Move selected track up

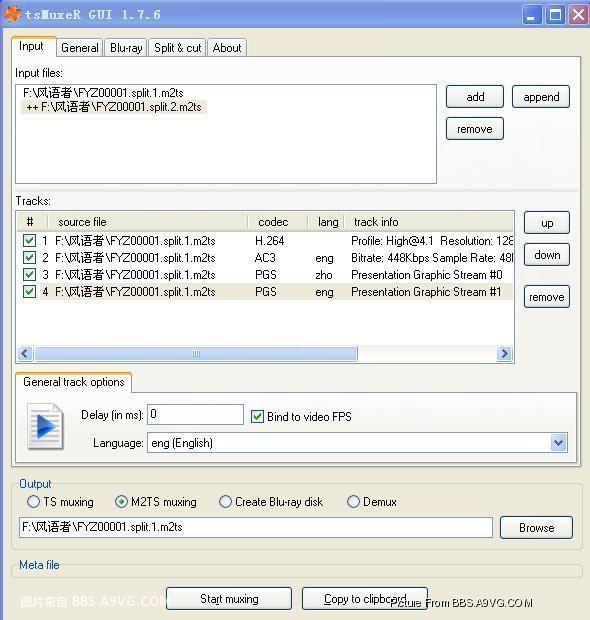click(547, 223)
